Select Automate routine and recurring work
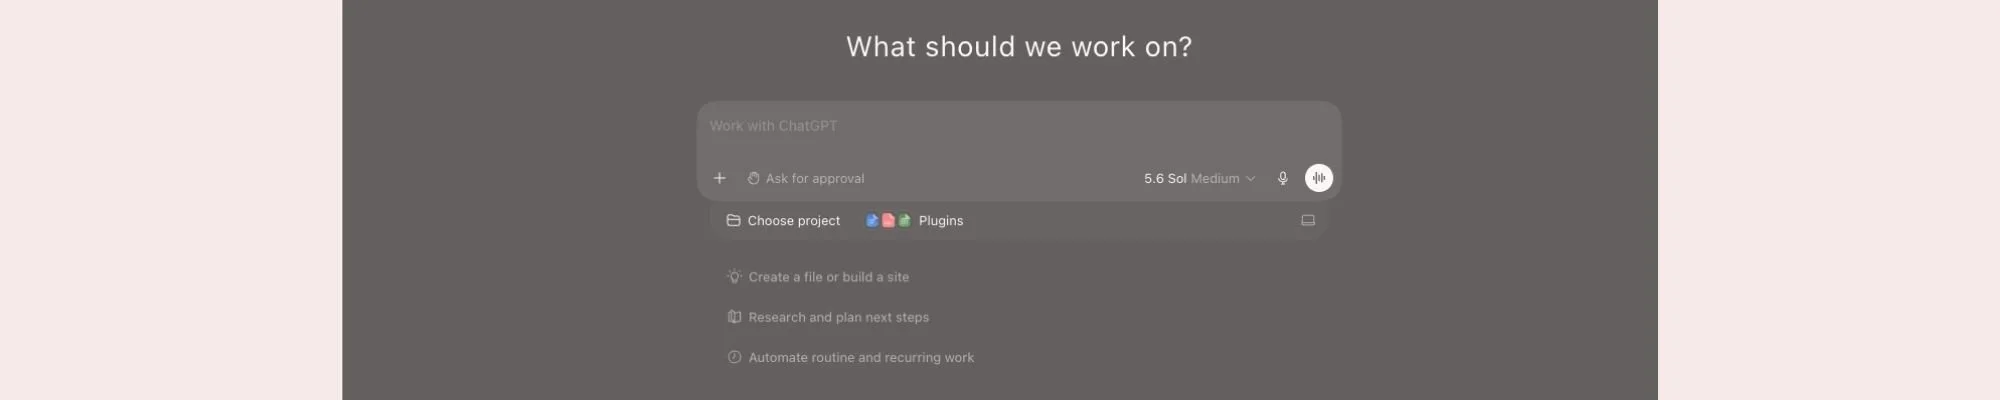Screen dimensions: 2000x400 click(x=850, y=357)
